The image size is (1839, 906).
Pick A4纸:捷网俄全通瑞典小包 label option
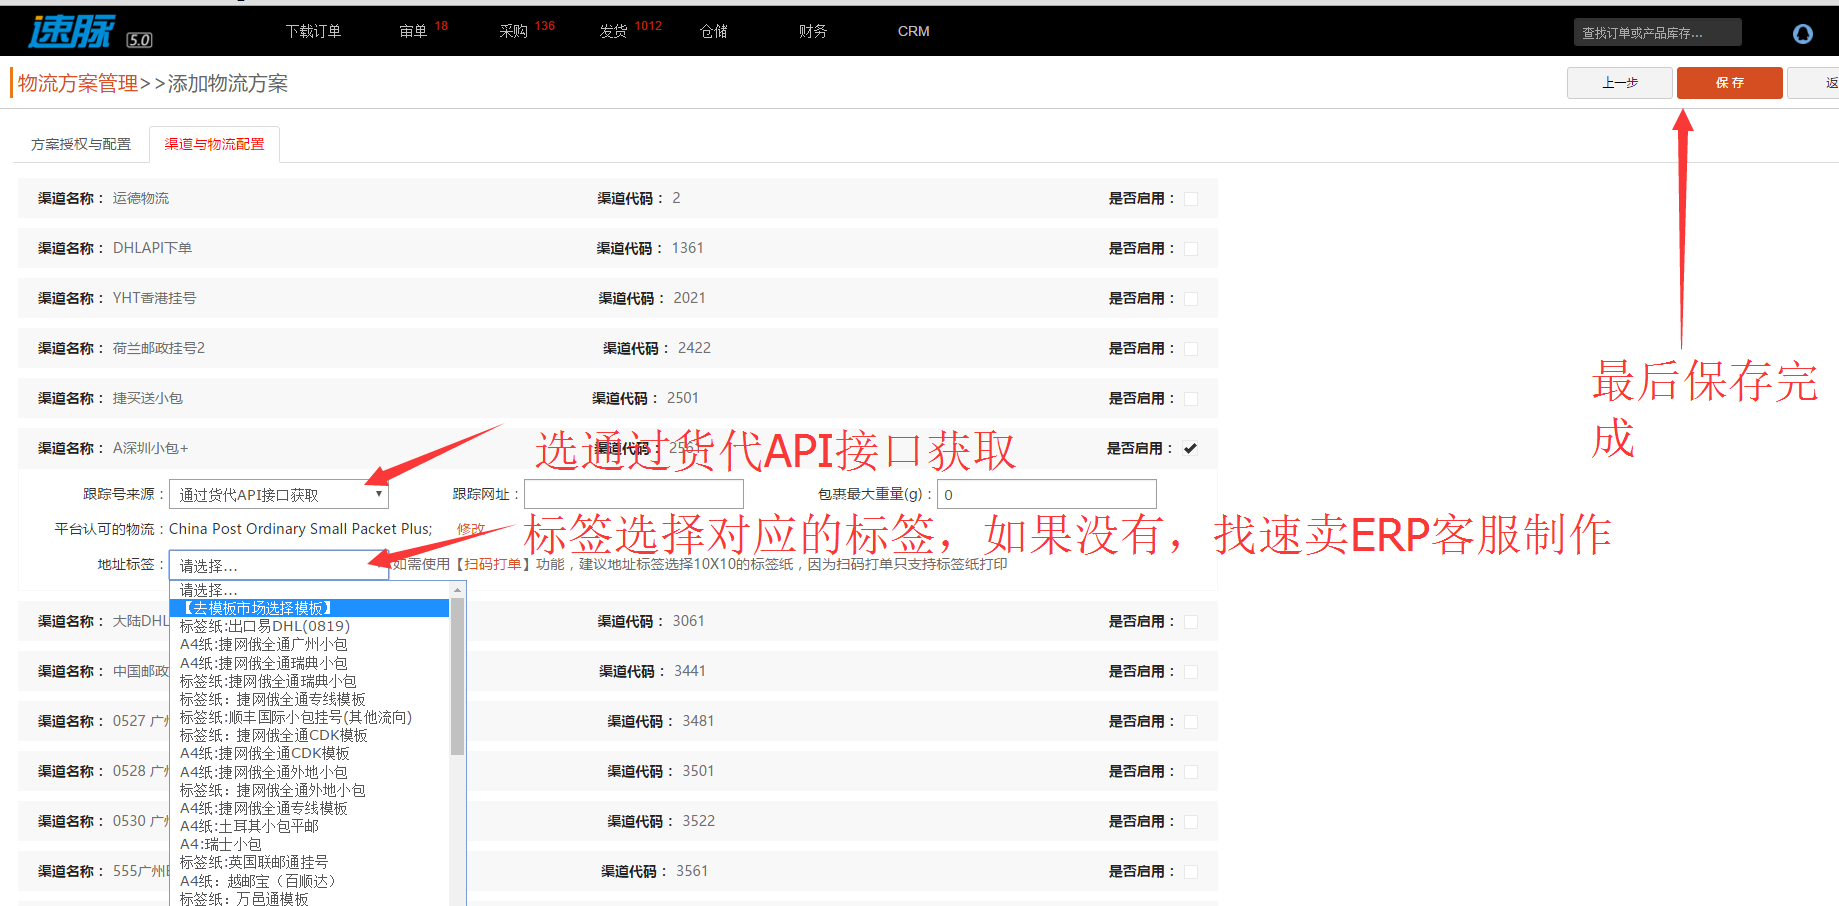[x=310, y=663]
